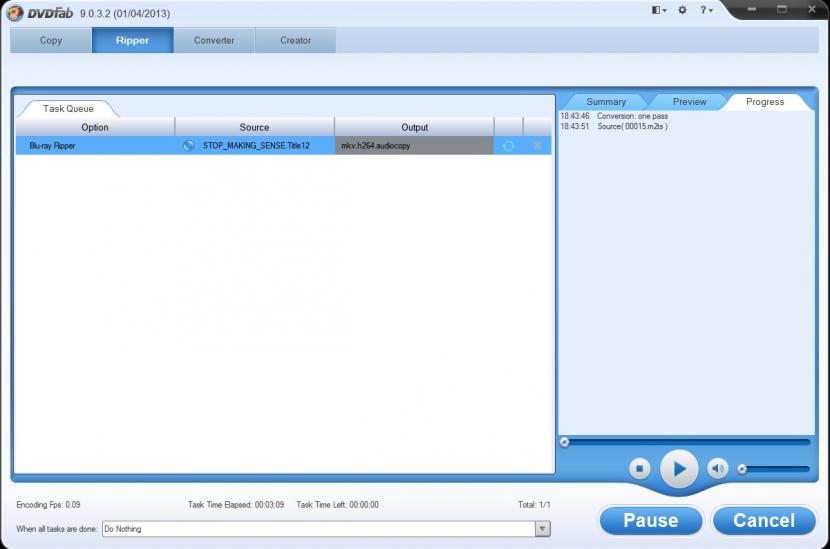Click the DVDFab logo icon

pos(15,12)
